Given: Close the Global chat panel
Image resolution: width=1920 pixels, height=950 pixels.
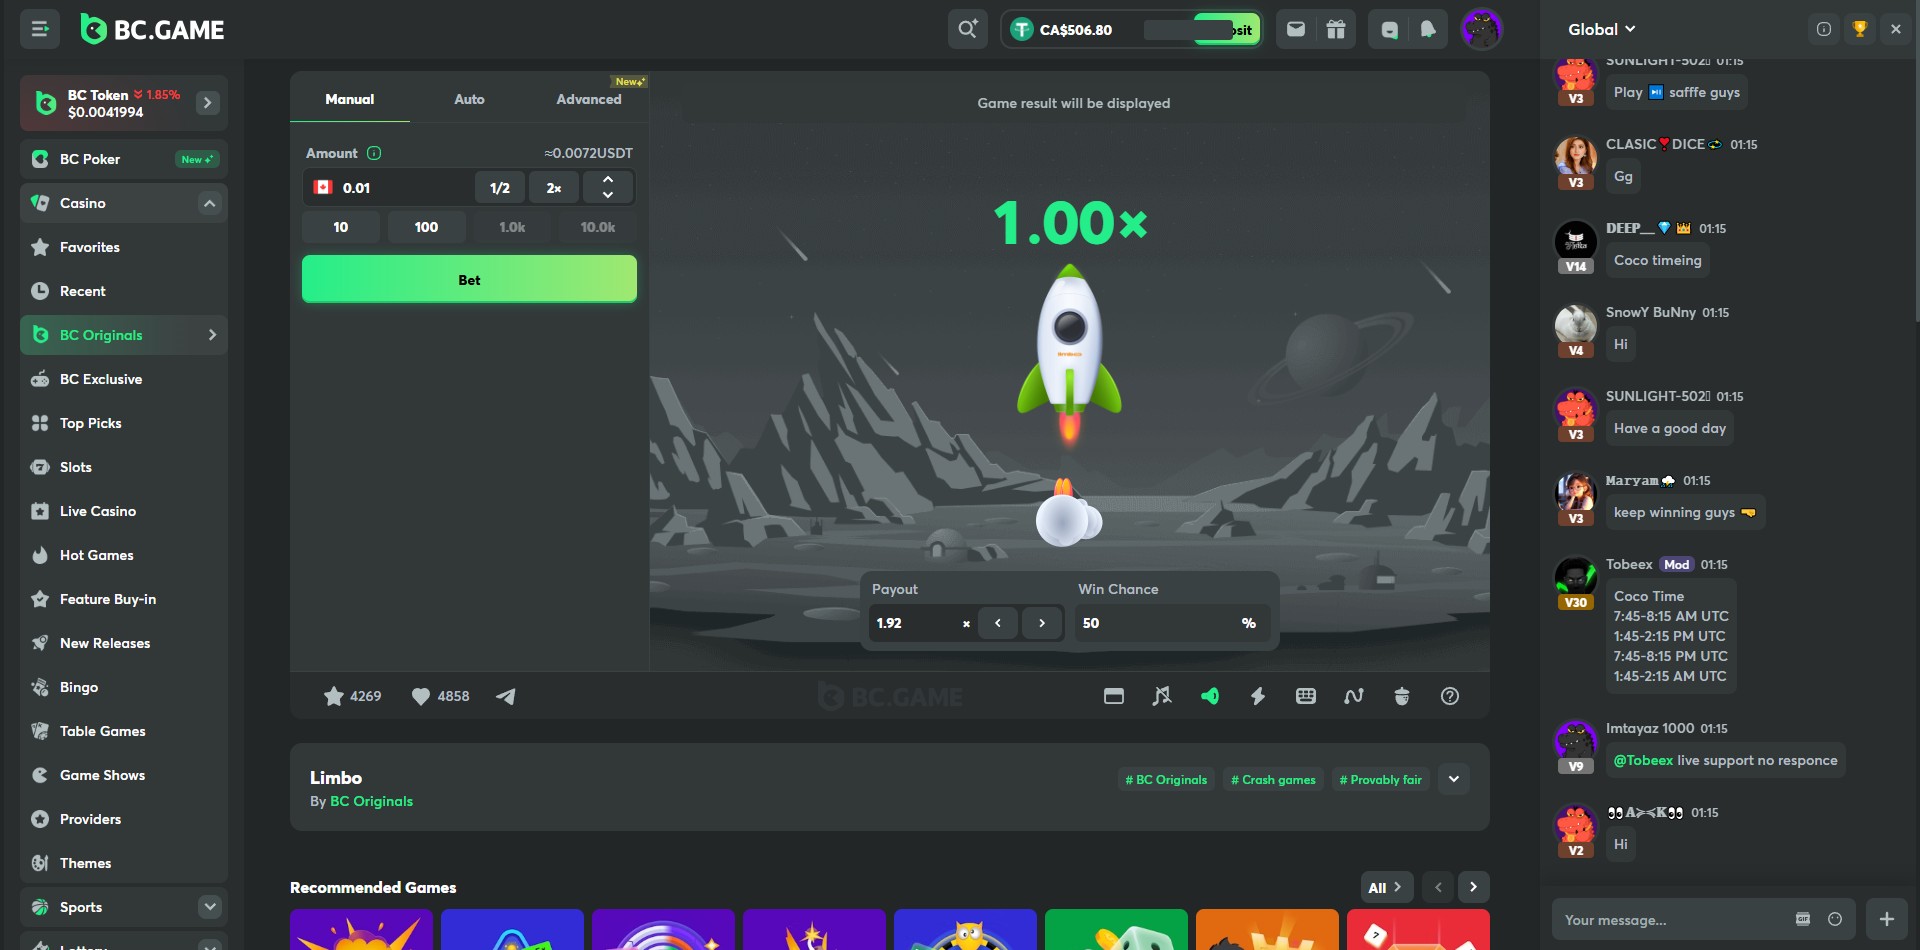Looking at the screenshot, I should click(x=1896, y=29).
